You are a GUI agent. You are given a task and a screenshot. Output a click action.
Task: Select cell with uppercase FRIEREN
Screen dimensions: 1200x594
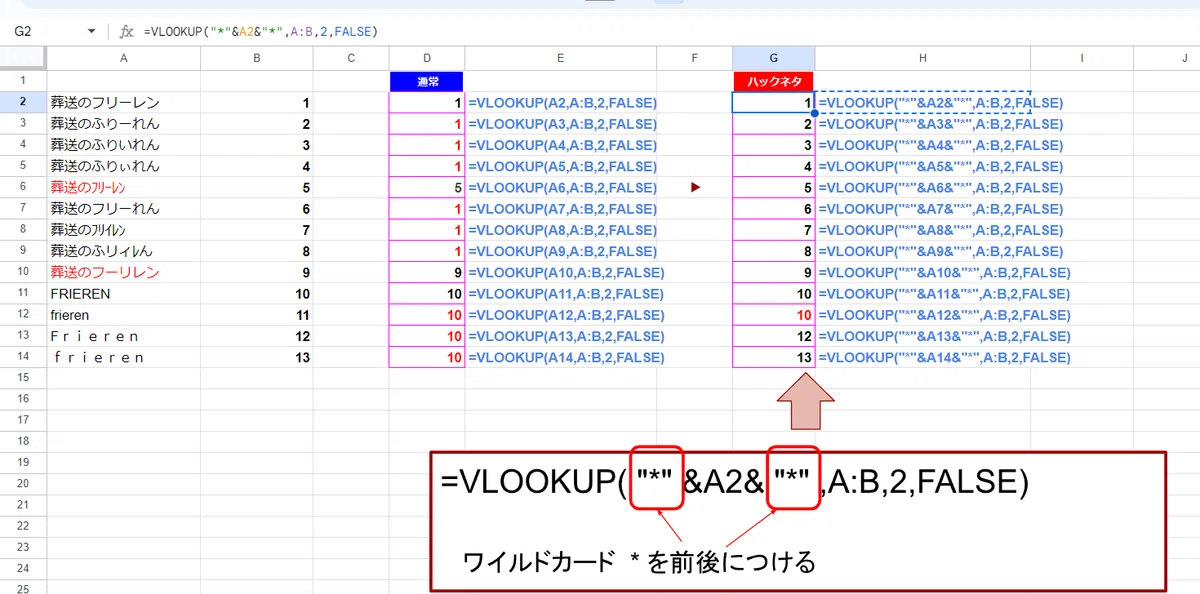123,294
